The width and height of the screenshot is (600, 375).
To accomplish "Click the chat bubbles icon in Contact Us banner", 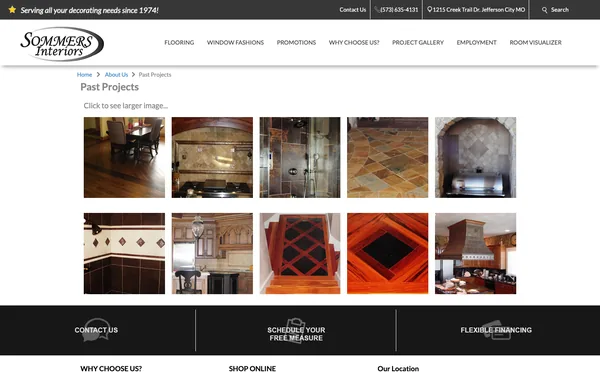I will coord(96,329).
